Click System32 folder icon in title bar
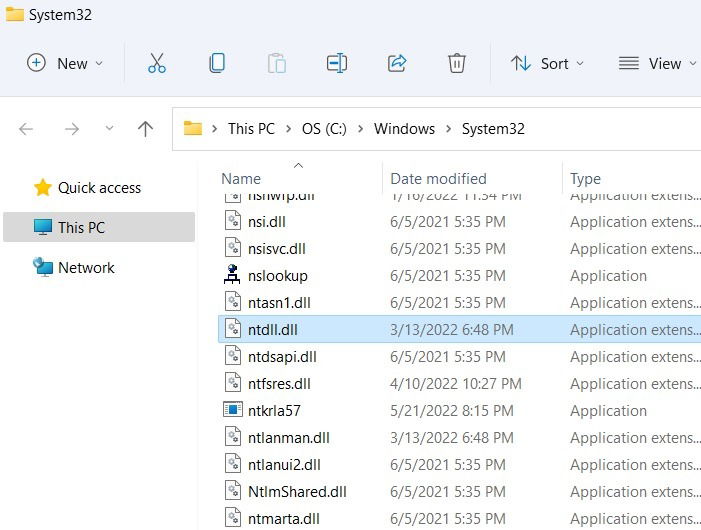Image resolution: width=701 pixels, height=530 pixels. coord(14,14)
